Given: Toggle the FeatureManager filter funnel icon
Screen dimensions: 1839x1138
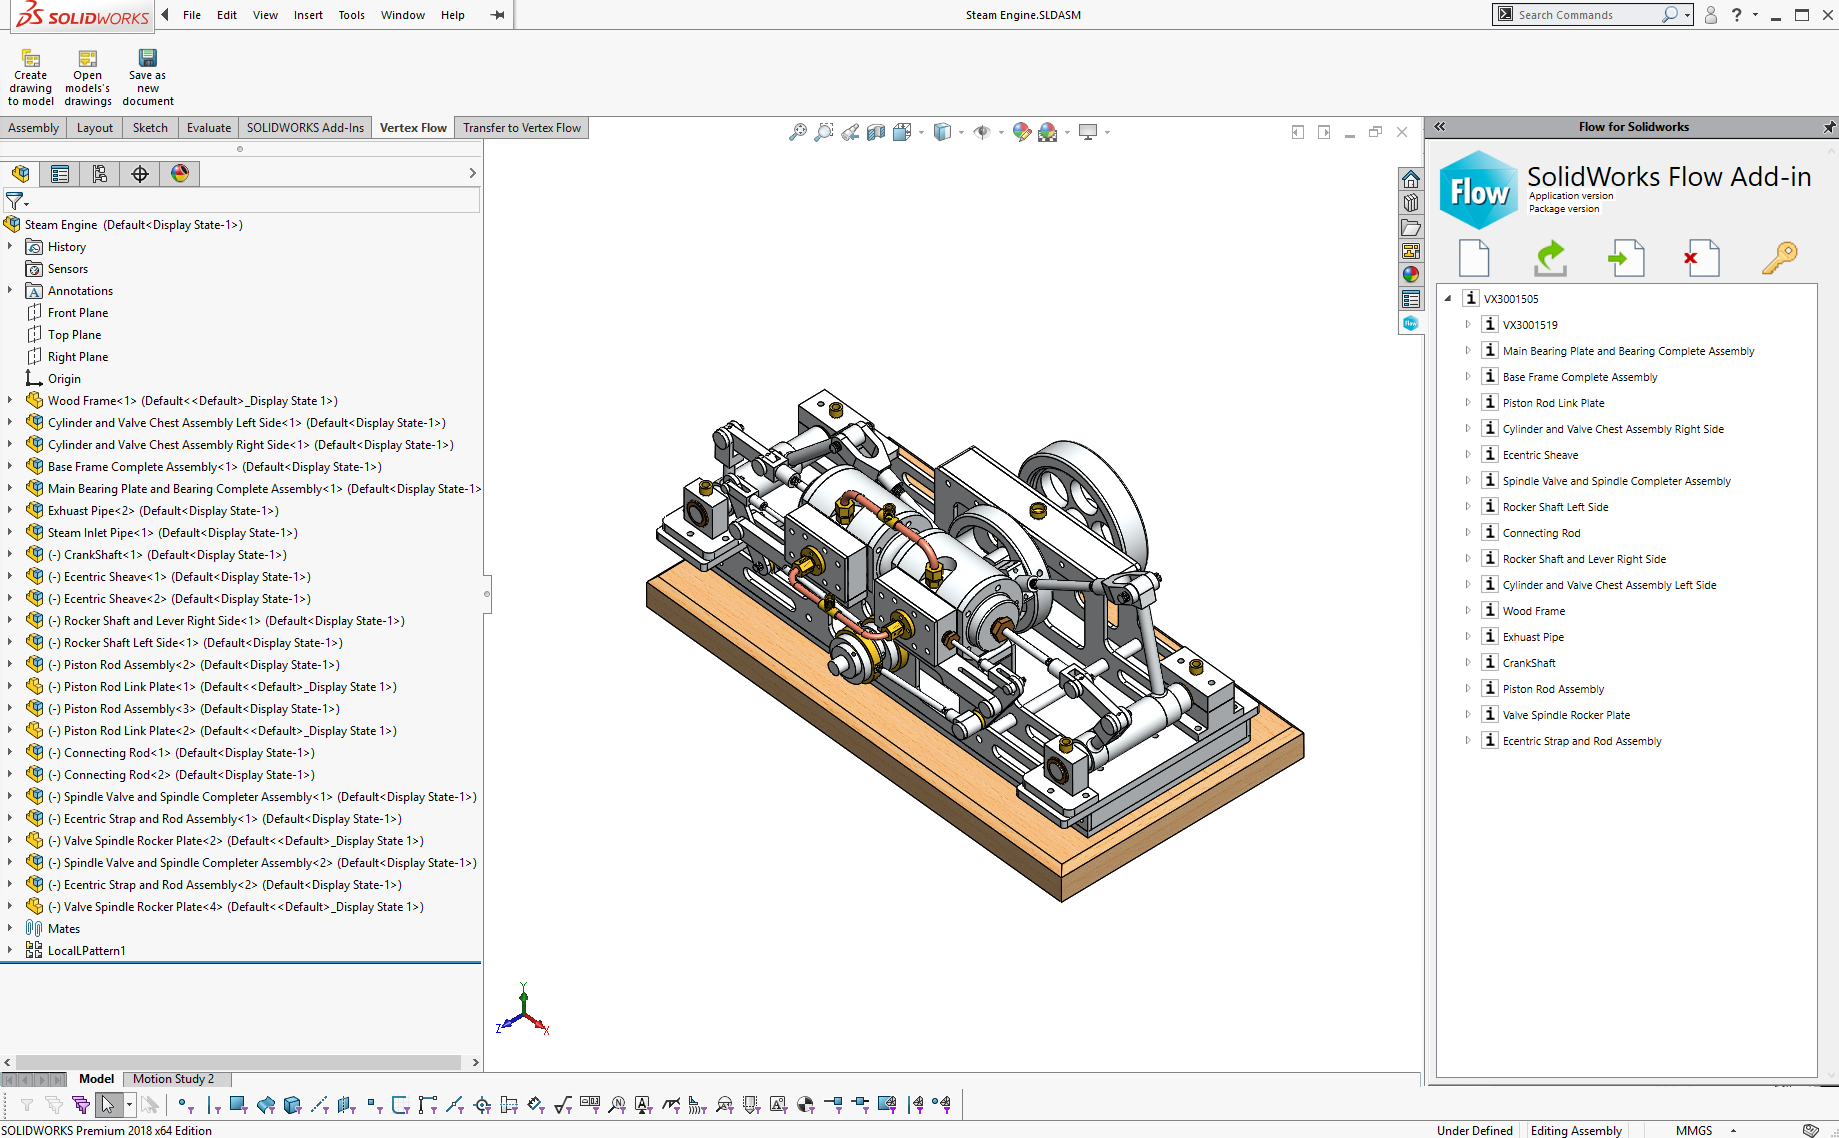Looking at the screenshot, I should tap(16, 200).
